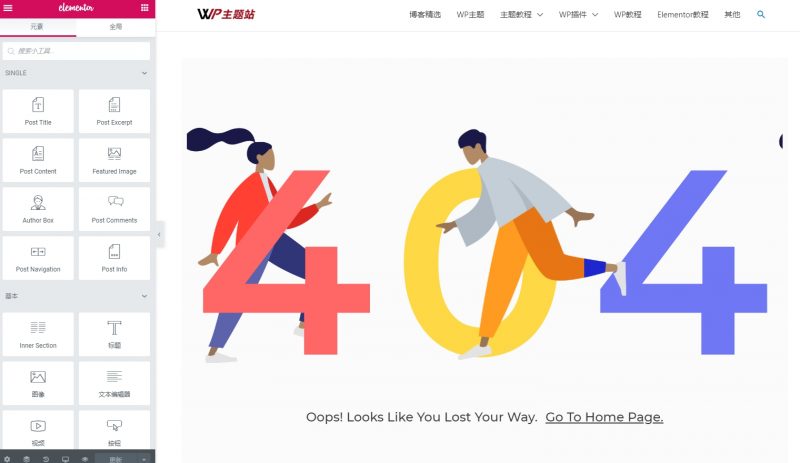Open the widgets grid icon in header
This screenshot has width=800, height=463.
[x=145, y=8]
